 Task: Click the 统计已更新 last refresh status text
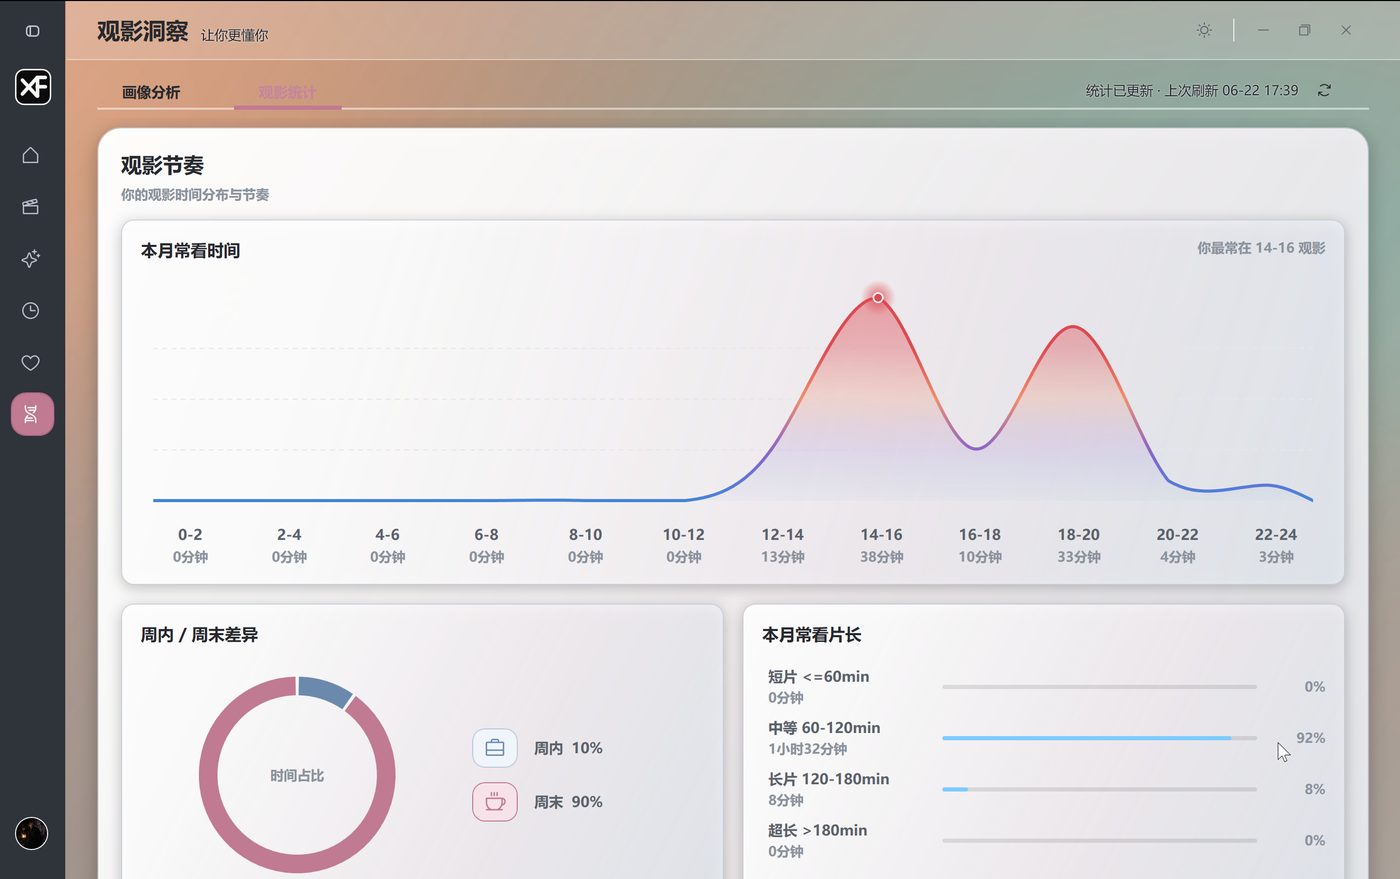click(x=1192, y=90)
